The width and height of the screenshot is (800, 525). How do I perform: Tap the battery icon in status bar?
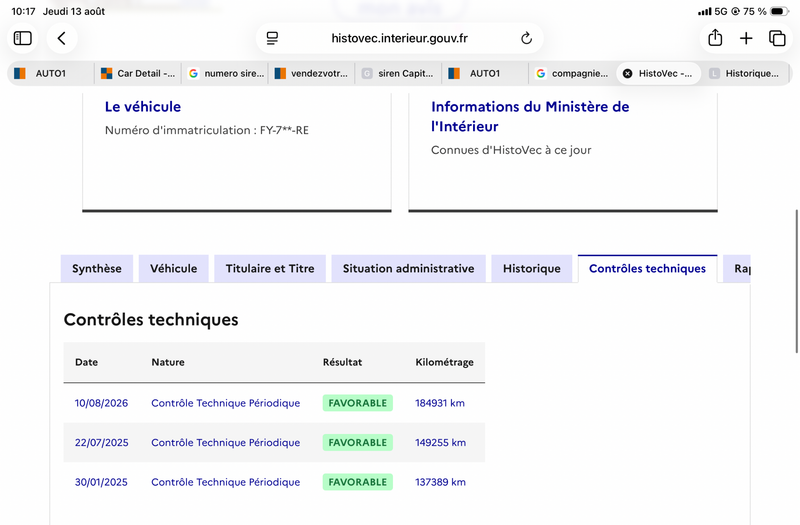click(779, 11)
